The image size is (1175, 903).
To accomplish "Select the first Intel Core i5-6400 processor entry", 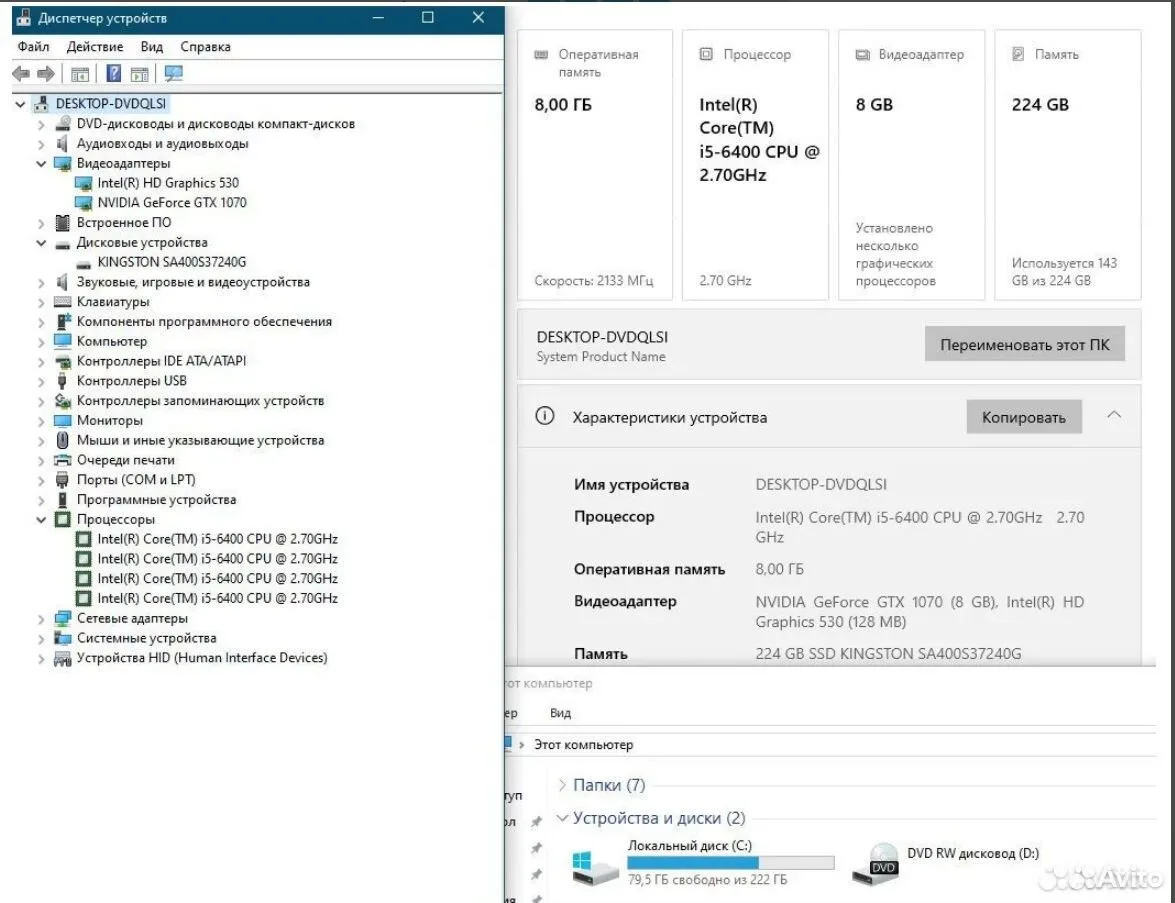I will [x=217, y=539].
